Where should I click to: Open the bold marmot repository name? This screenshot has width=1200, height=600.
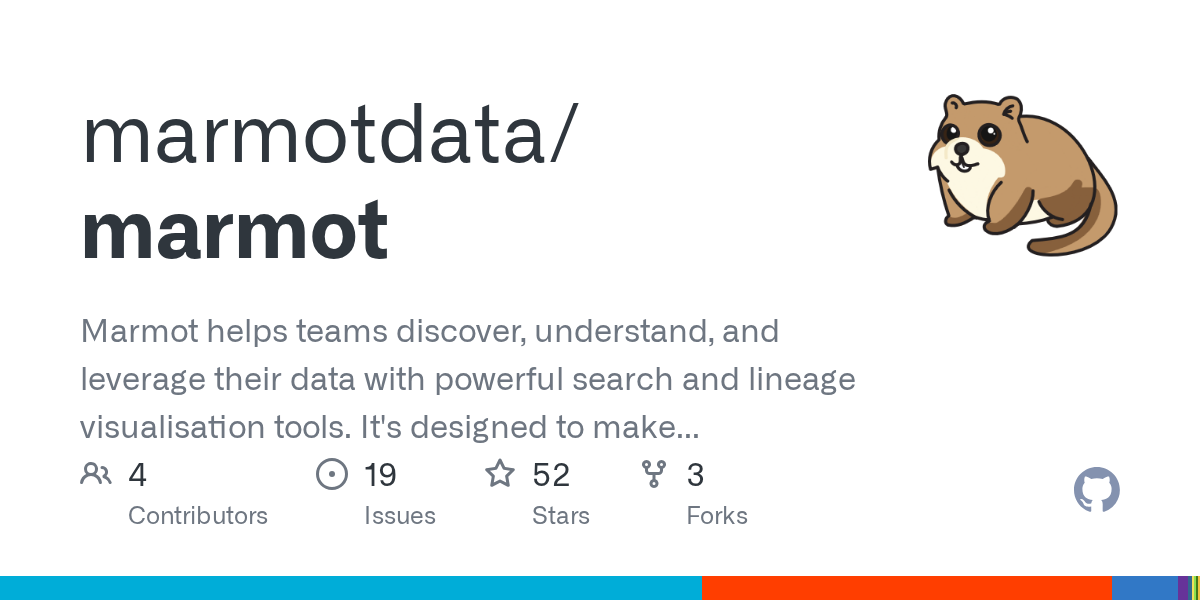click(234, 230)
